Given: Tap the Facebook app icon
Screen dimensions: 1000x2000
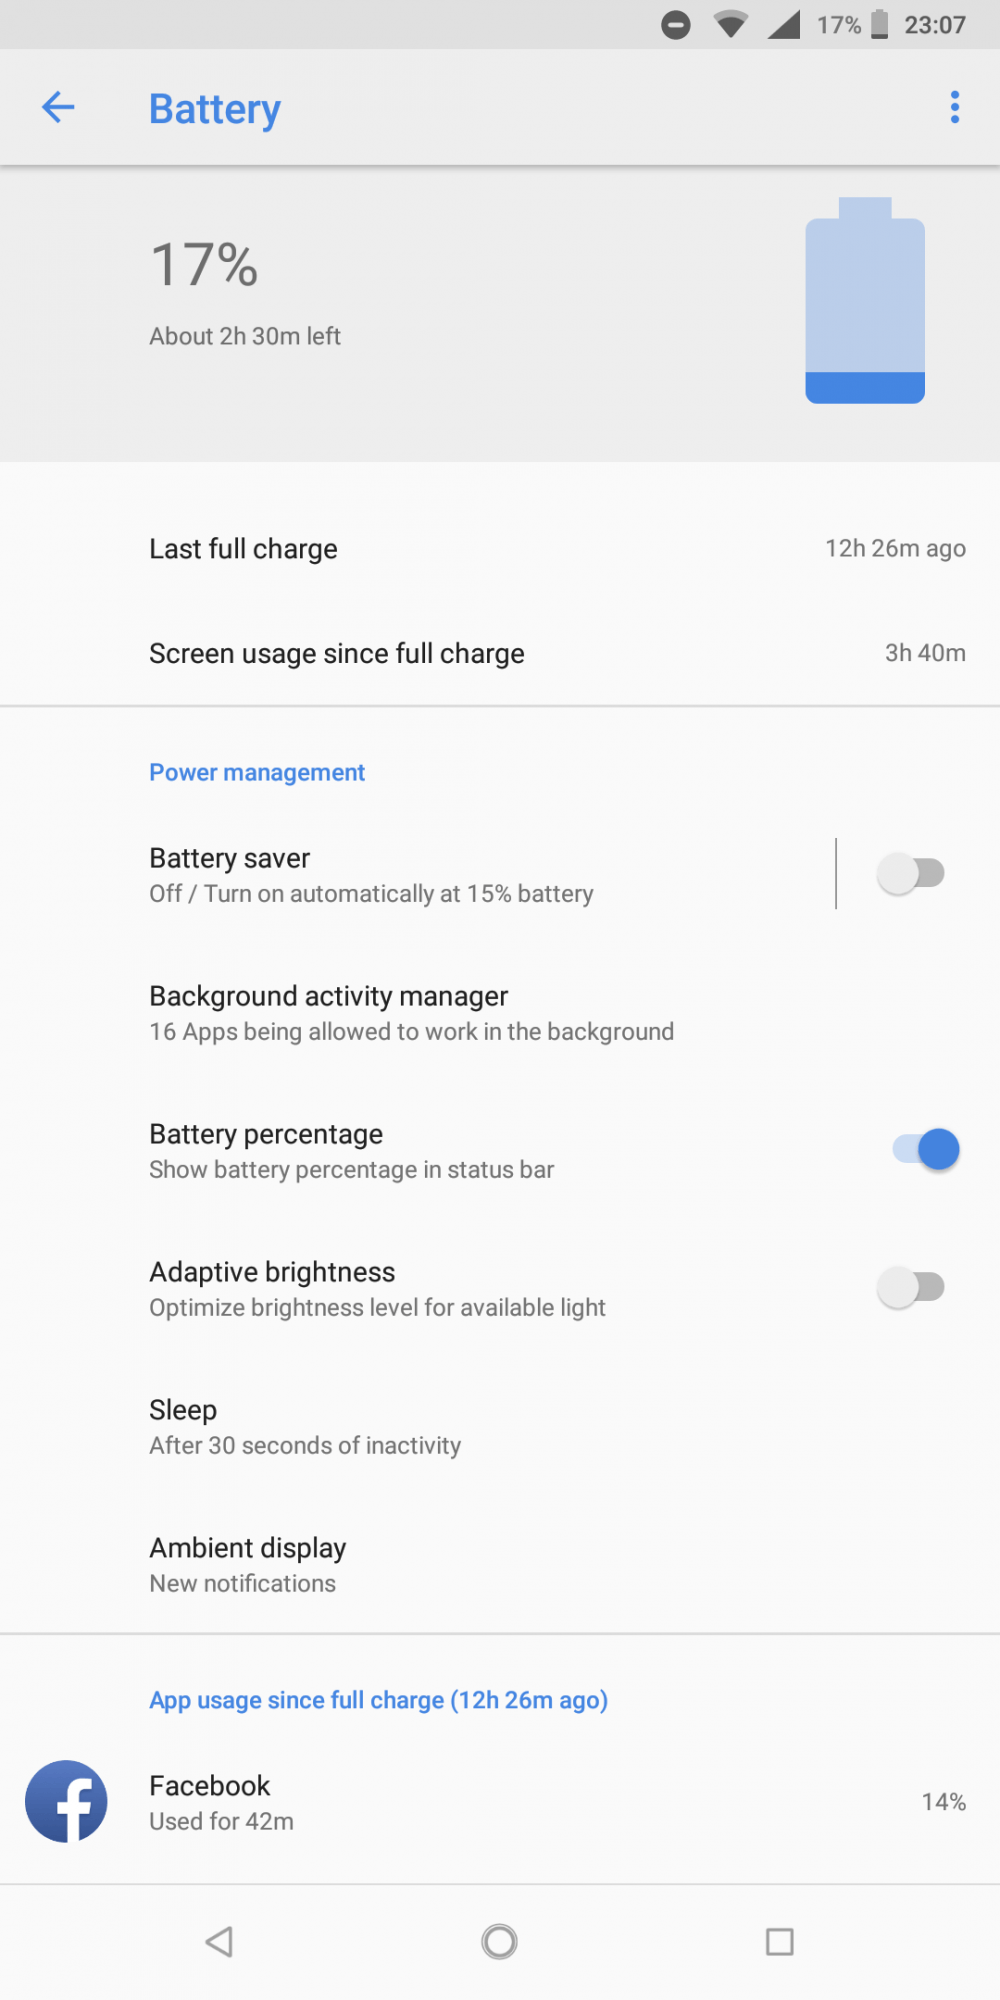Looking at the screenshot, I should coord(66,1801).
